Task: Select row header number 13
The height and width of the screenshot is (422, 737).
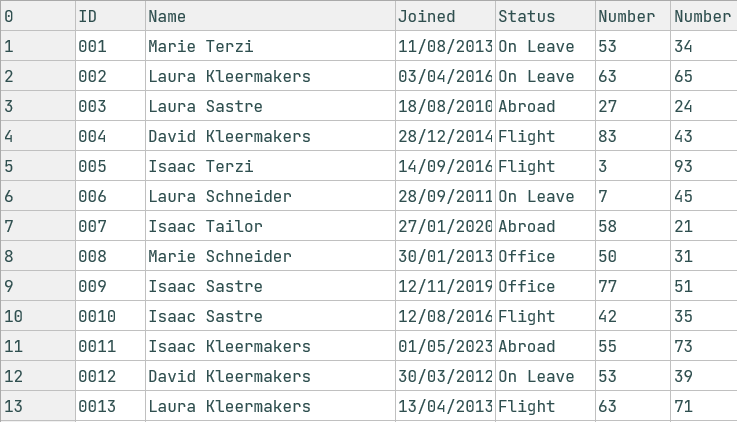Action: tap(37, 406)
